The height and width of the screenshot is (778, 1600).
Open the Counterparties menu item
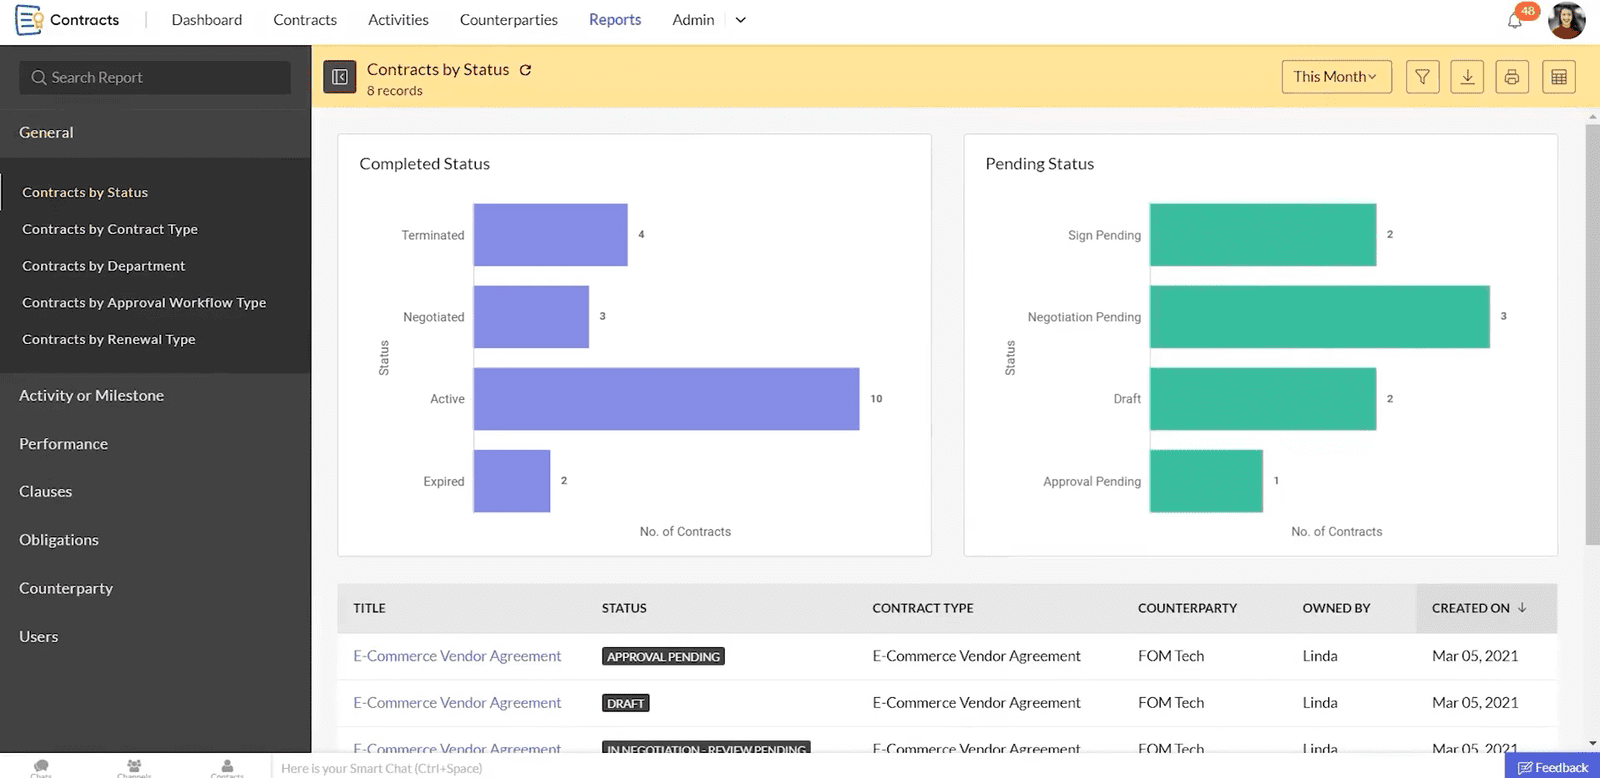pos(508,20)
